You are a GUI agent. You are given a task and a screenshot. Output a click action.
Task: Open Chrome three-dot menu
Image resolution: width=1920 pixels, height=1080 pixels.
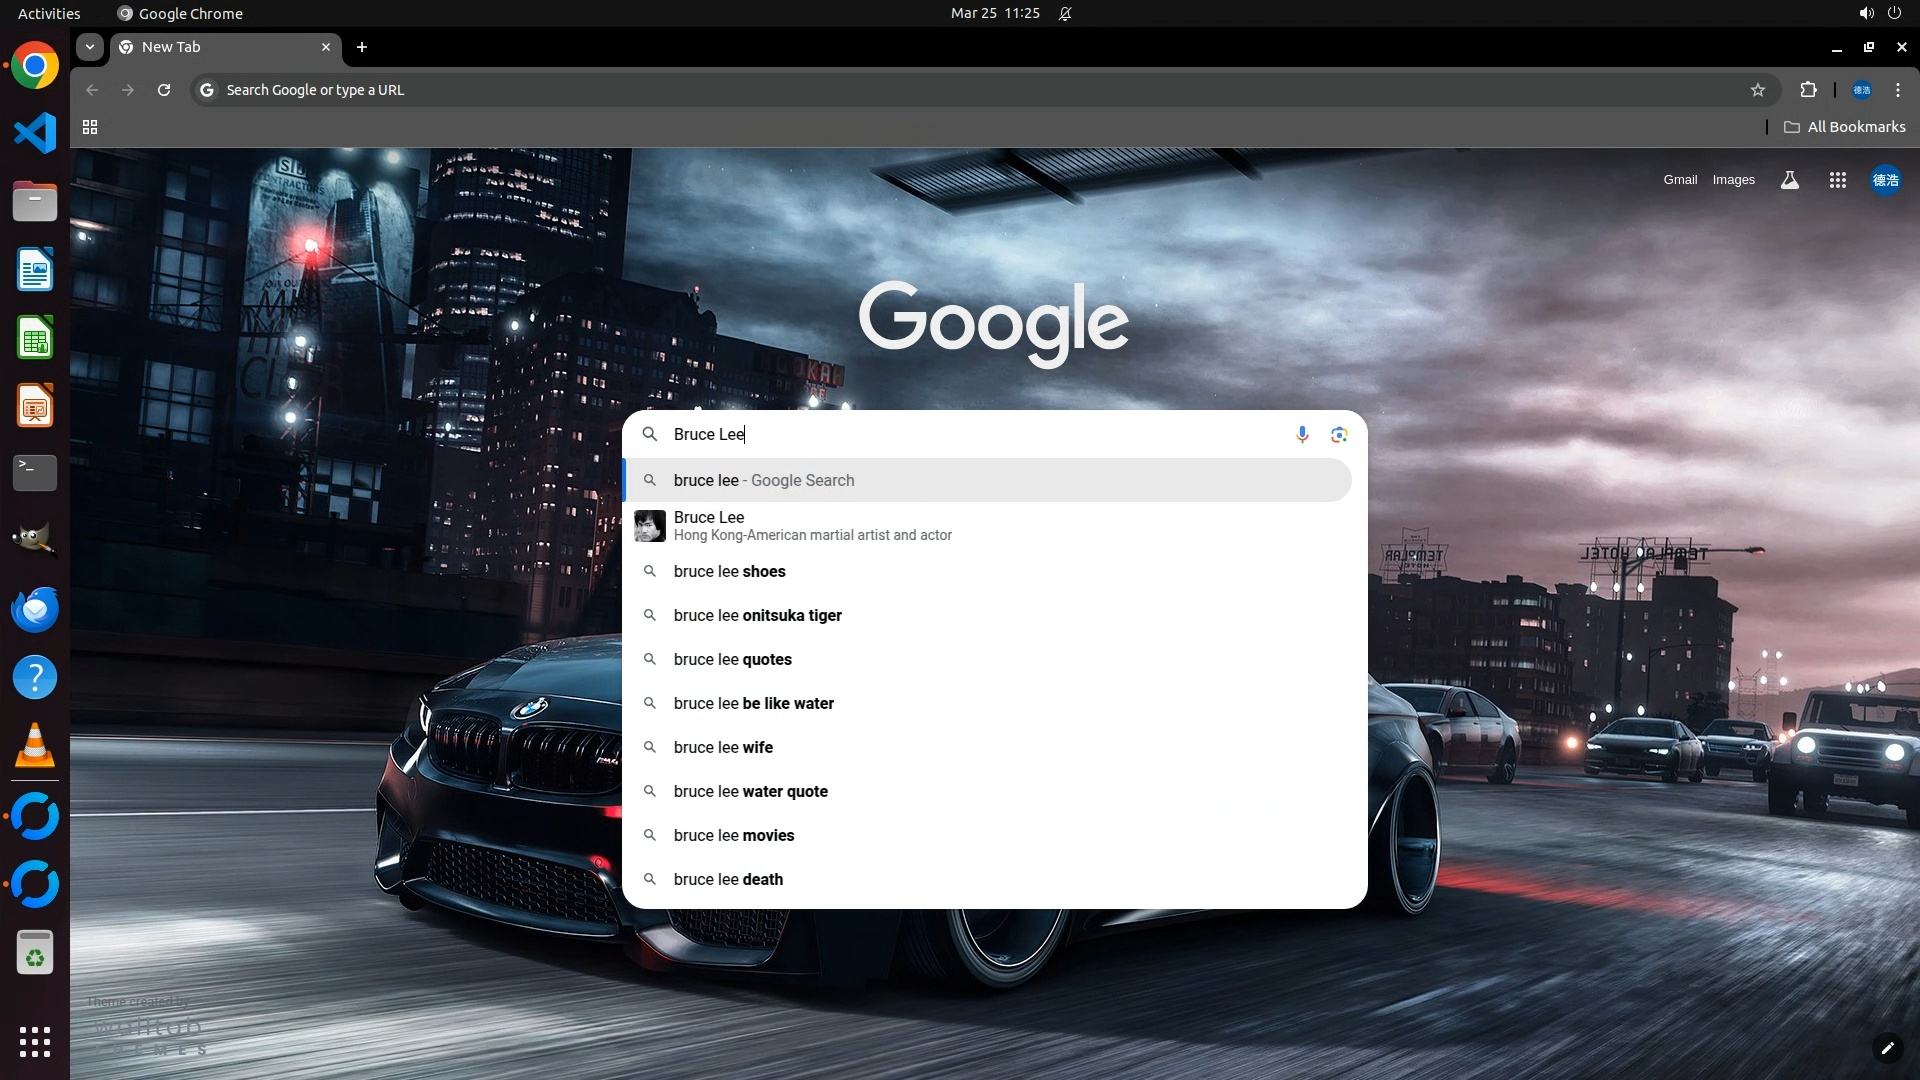1898,90
